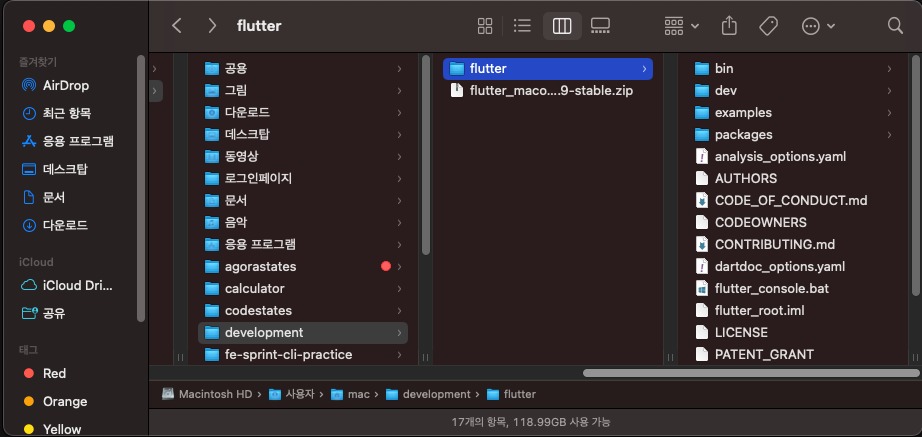Select the 다운로드 folder in the column list

coord(303,112)
